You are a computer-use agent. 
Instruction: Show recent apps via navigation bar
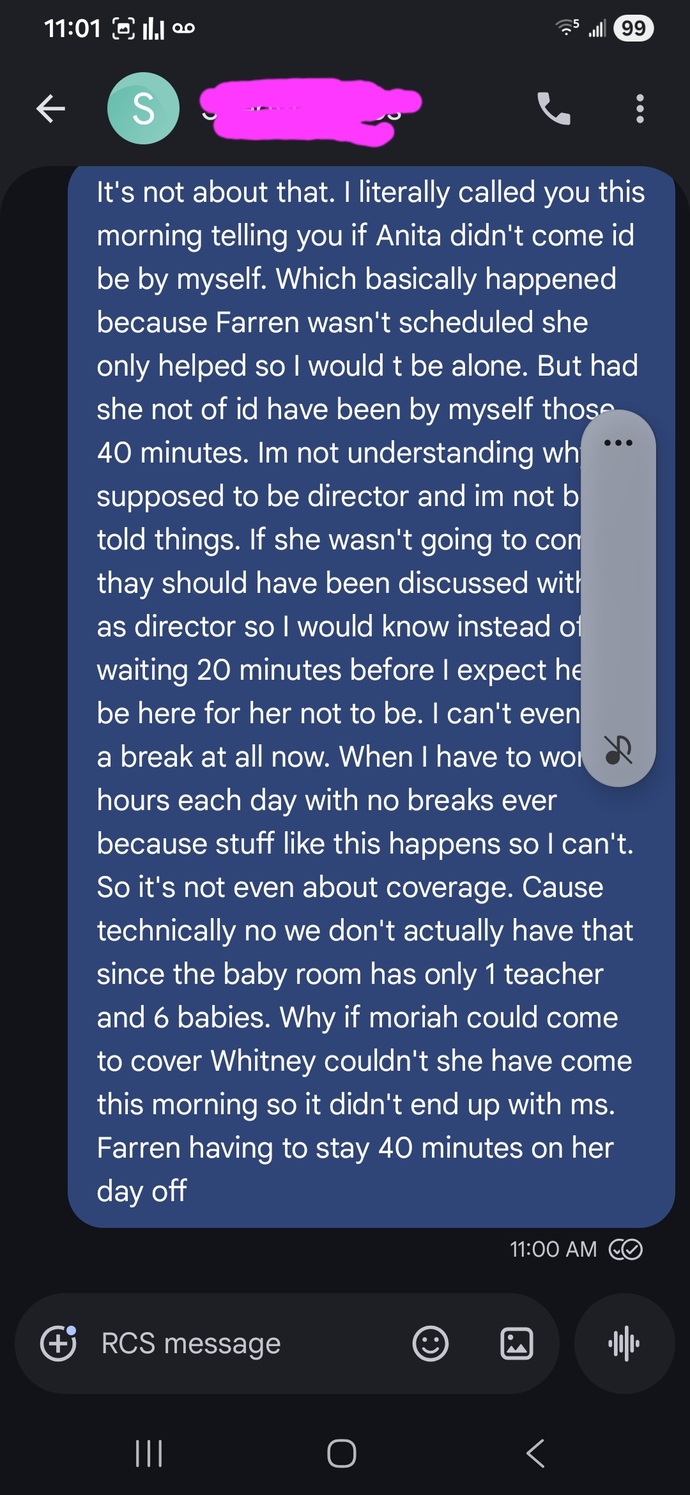[149, 1453]
